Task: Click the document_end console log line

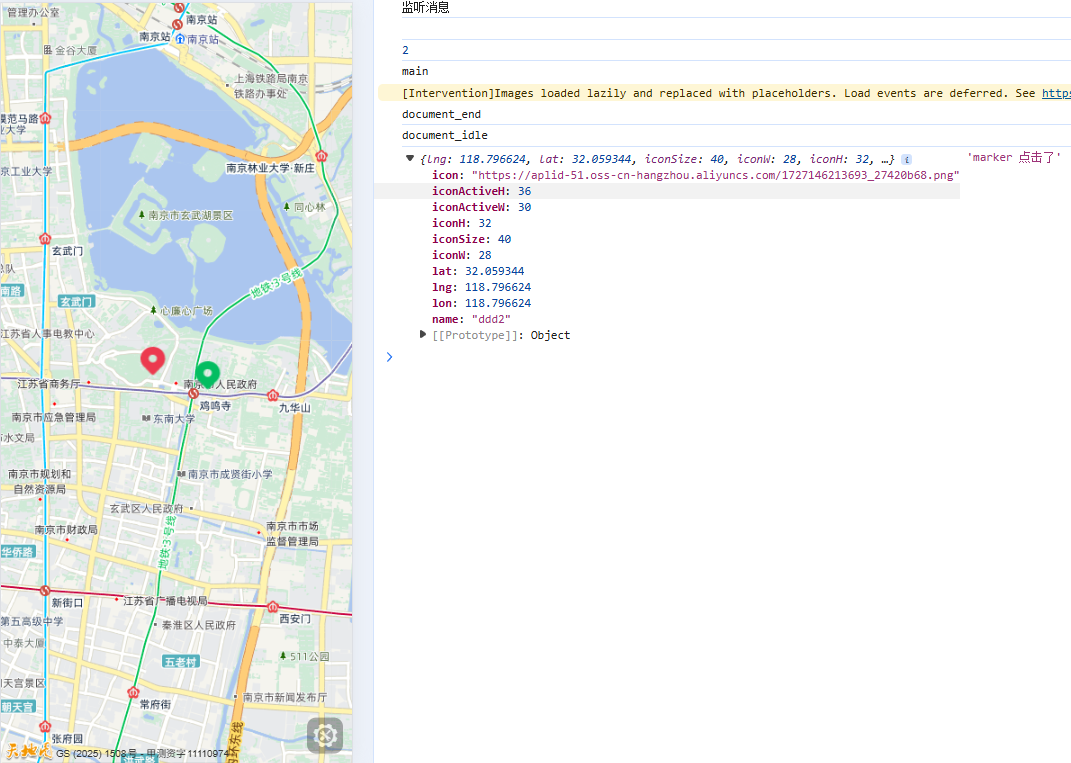Action: [x=441, y=114]
